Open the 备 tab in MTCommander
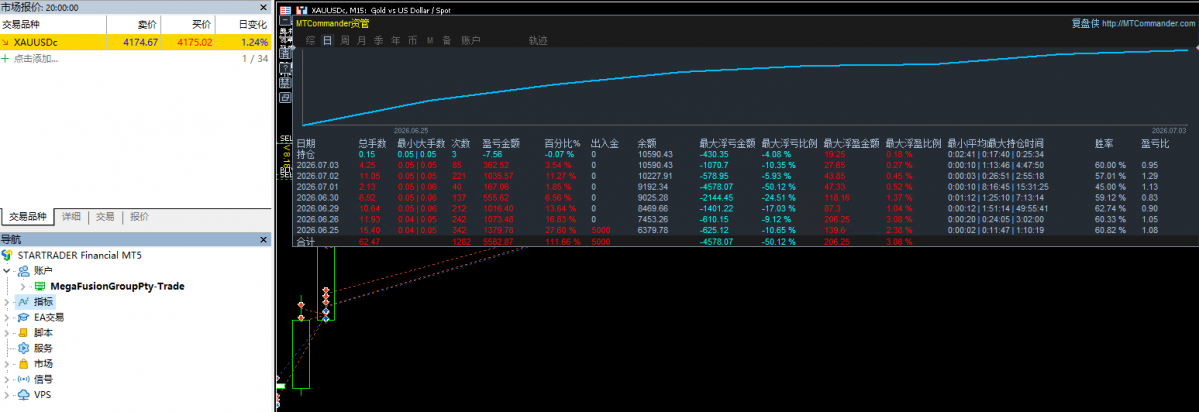This screenshot has width=1199, height=412. (447, 41)
